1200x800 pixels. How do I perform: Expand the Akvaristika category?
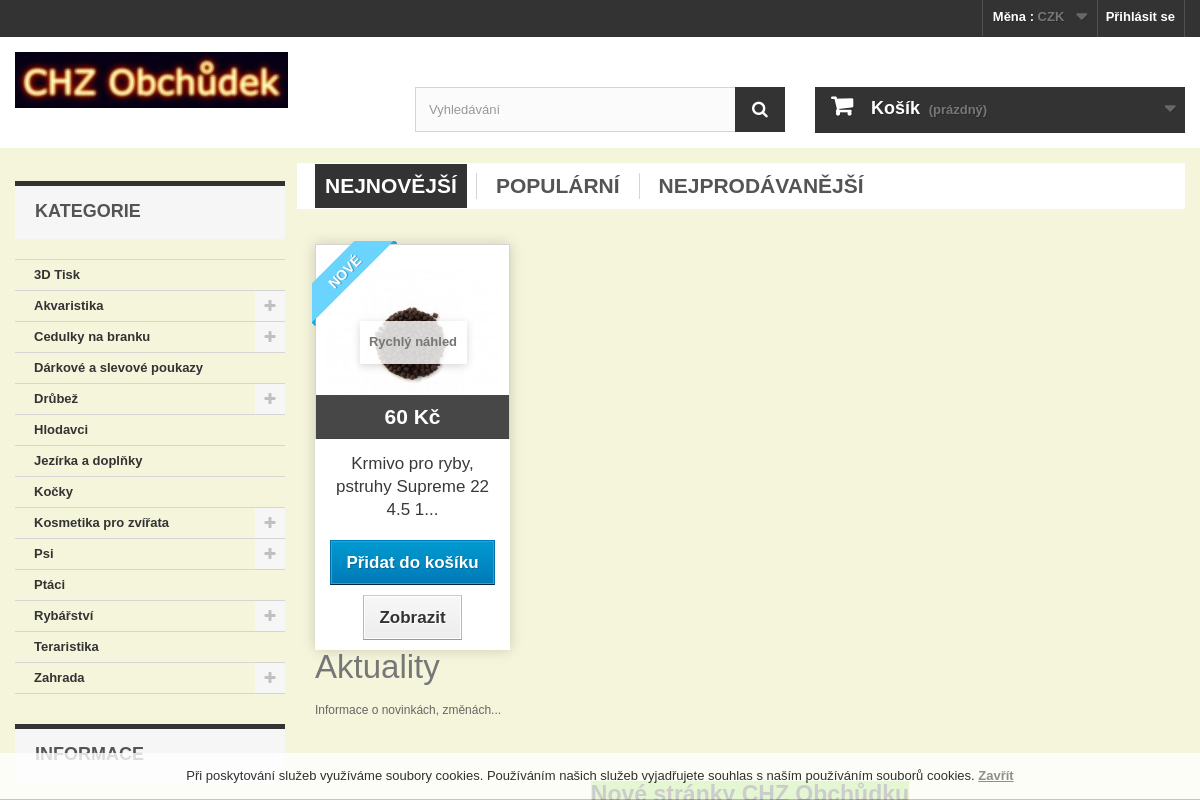coord(269,306)
